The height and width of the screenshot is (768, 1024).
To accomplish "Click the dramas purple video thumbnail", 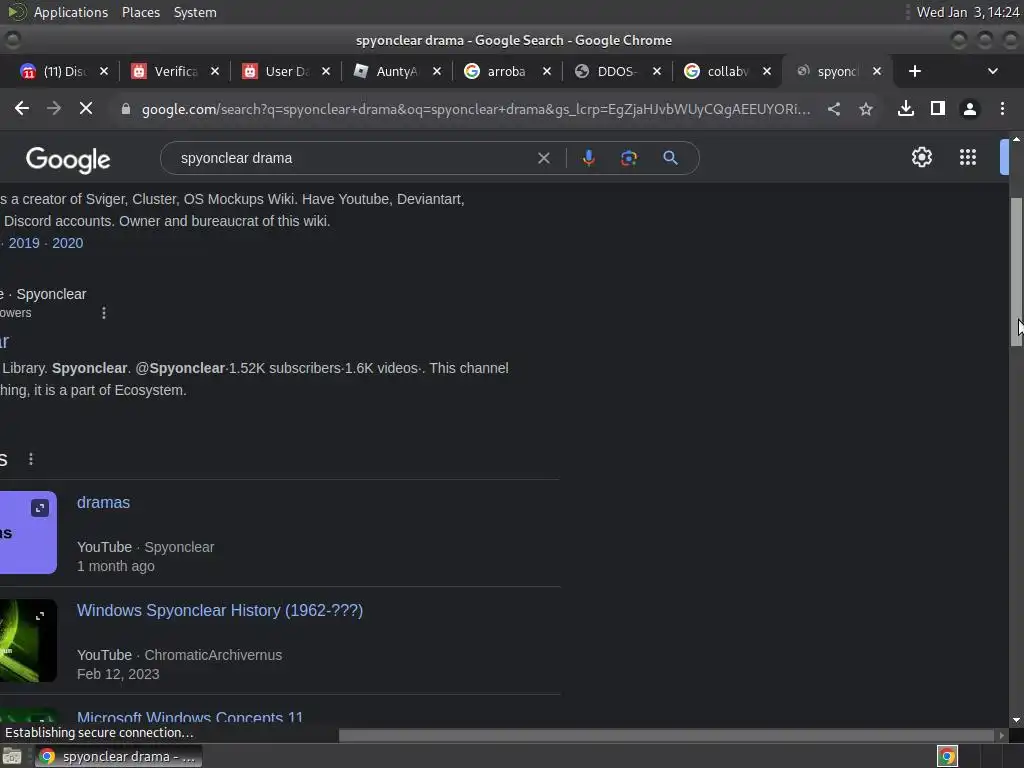I will [x=28, y=532].
